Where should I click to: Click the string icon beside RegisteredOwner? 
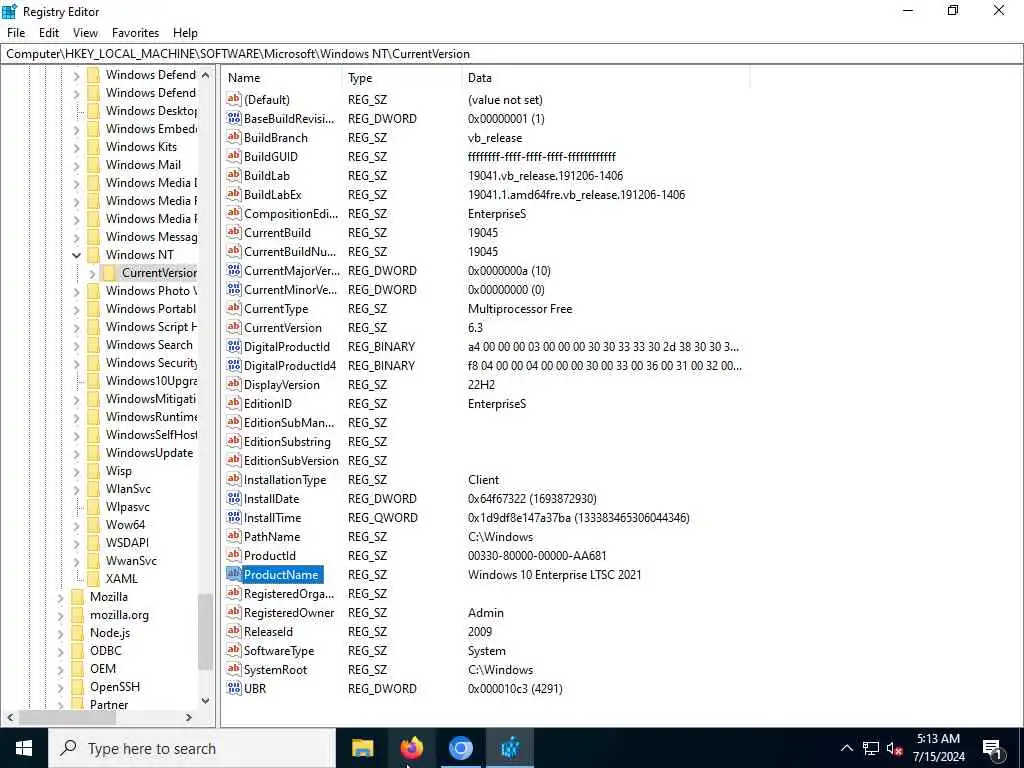click(234, 612)
